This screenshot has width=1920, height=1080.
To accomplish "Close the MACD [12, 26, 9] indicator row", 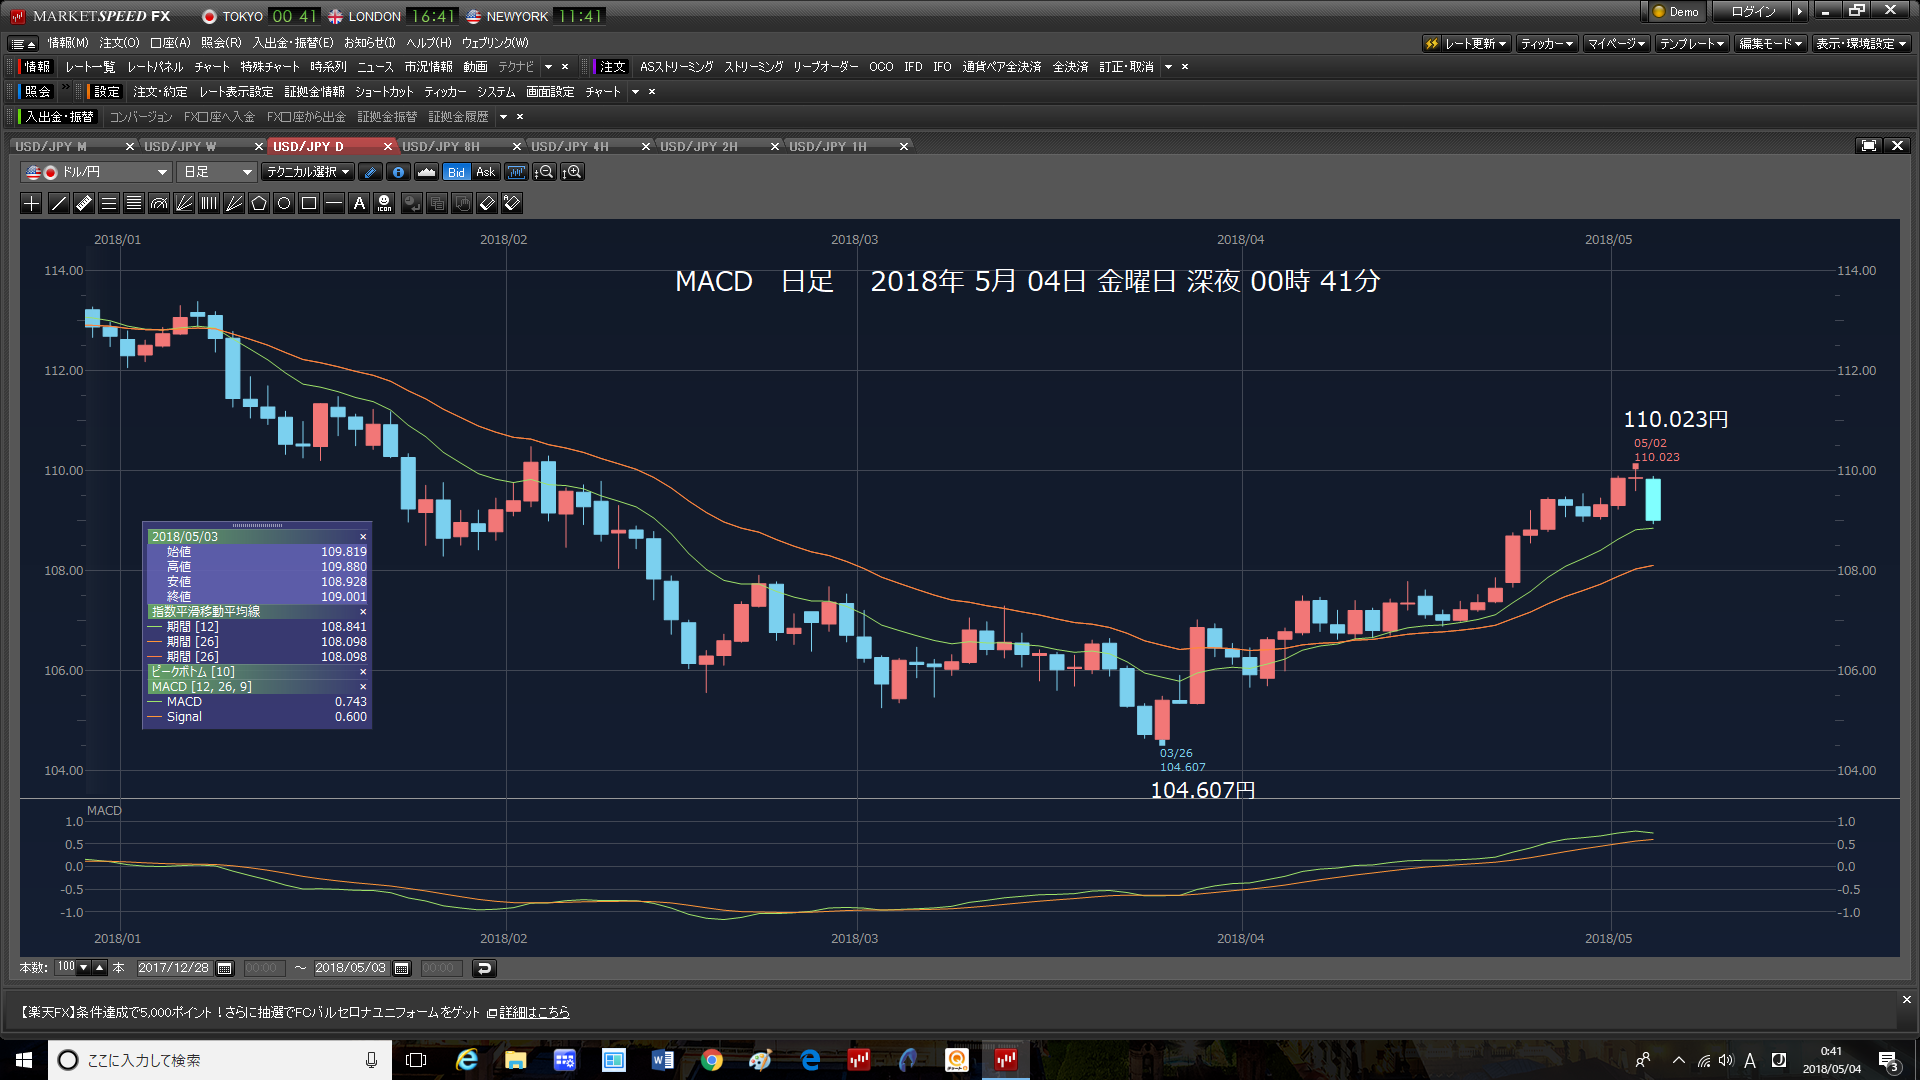I will (363, 687).
